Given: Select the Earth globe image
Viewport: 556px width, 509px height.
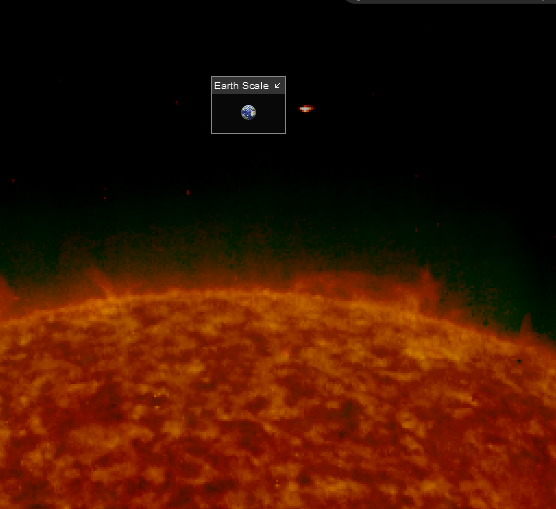Looking at the screenshot, I should pos(248,112).
